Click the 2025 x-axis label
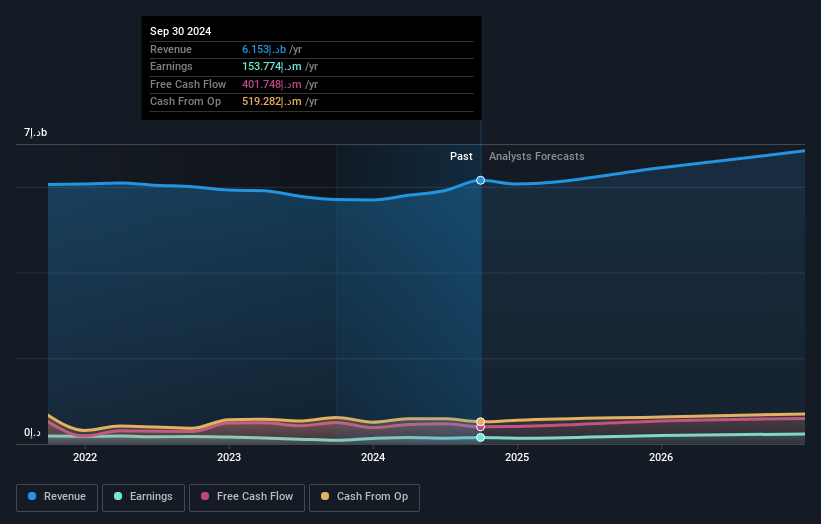The height and width of the screenshot is (524, 821). pos(517,458)
